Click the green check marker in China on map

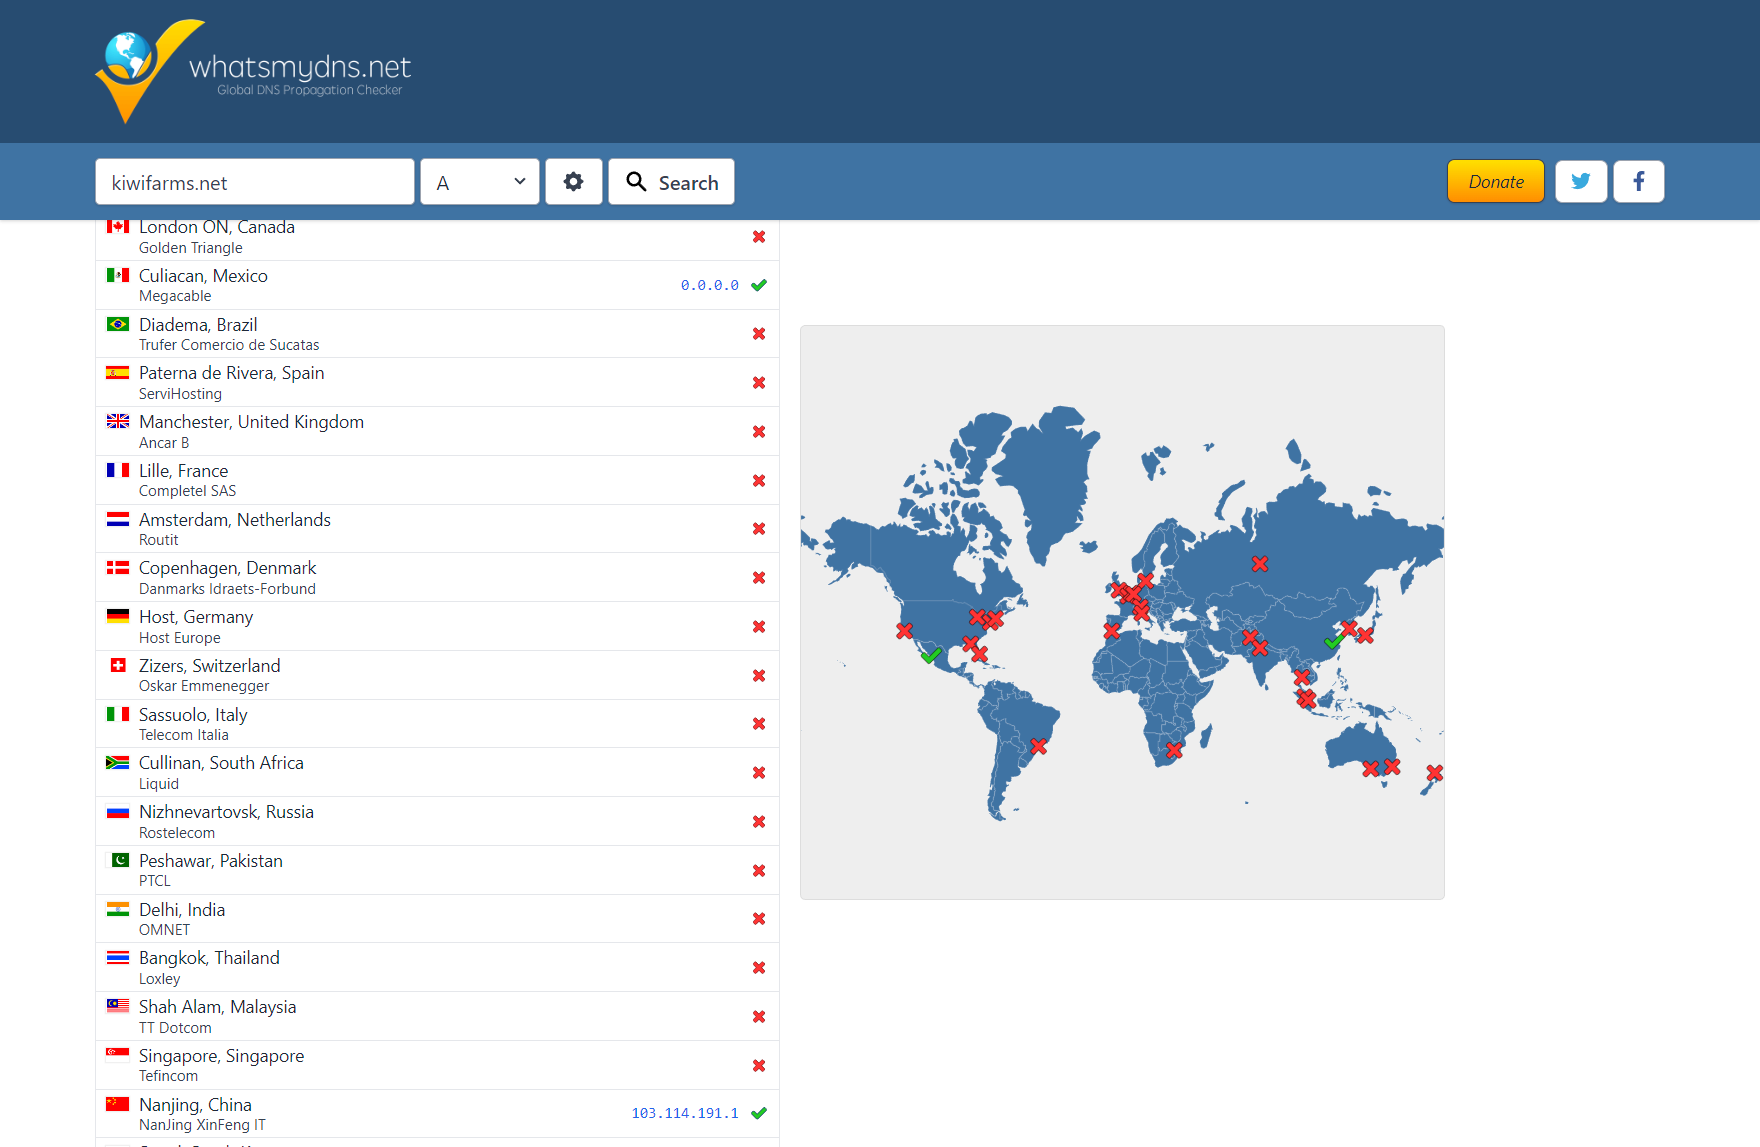[1333, 641]
